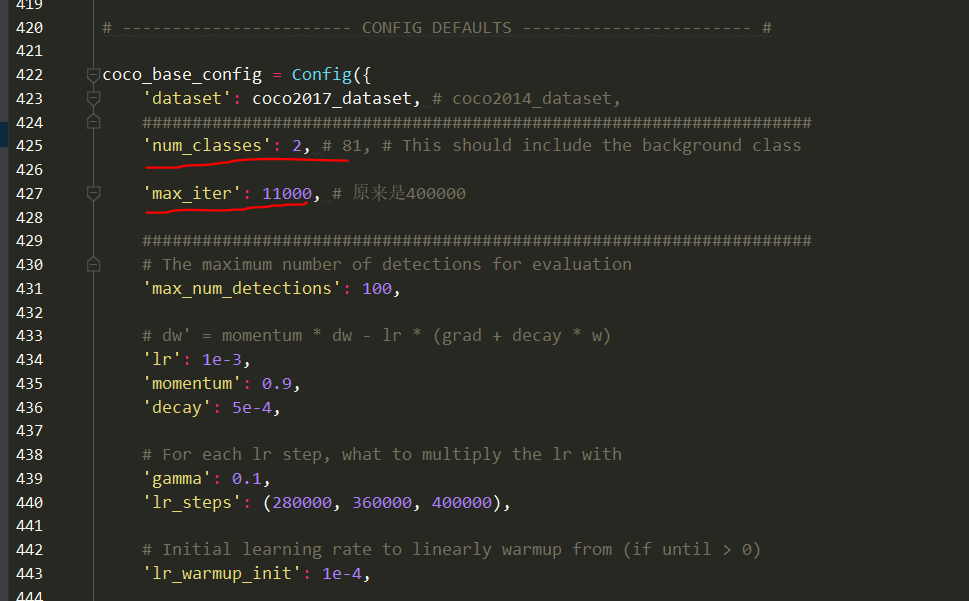Click the momentum value 0.9
969x601 pixels.
coord(277,384)
